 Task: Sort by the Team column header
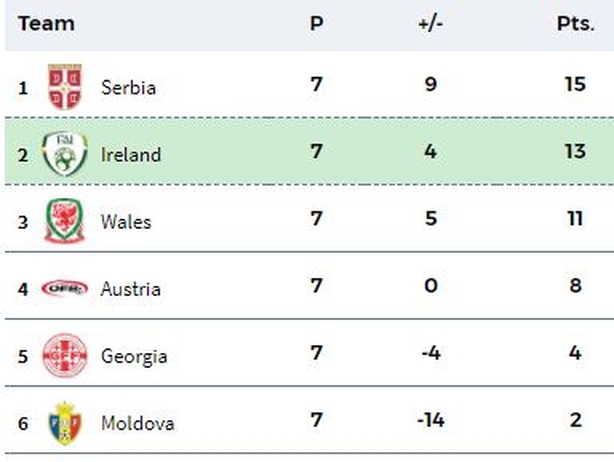46,23
